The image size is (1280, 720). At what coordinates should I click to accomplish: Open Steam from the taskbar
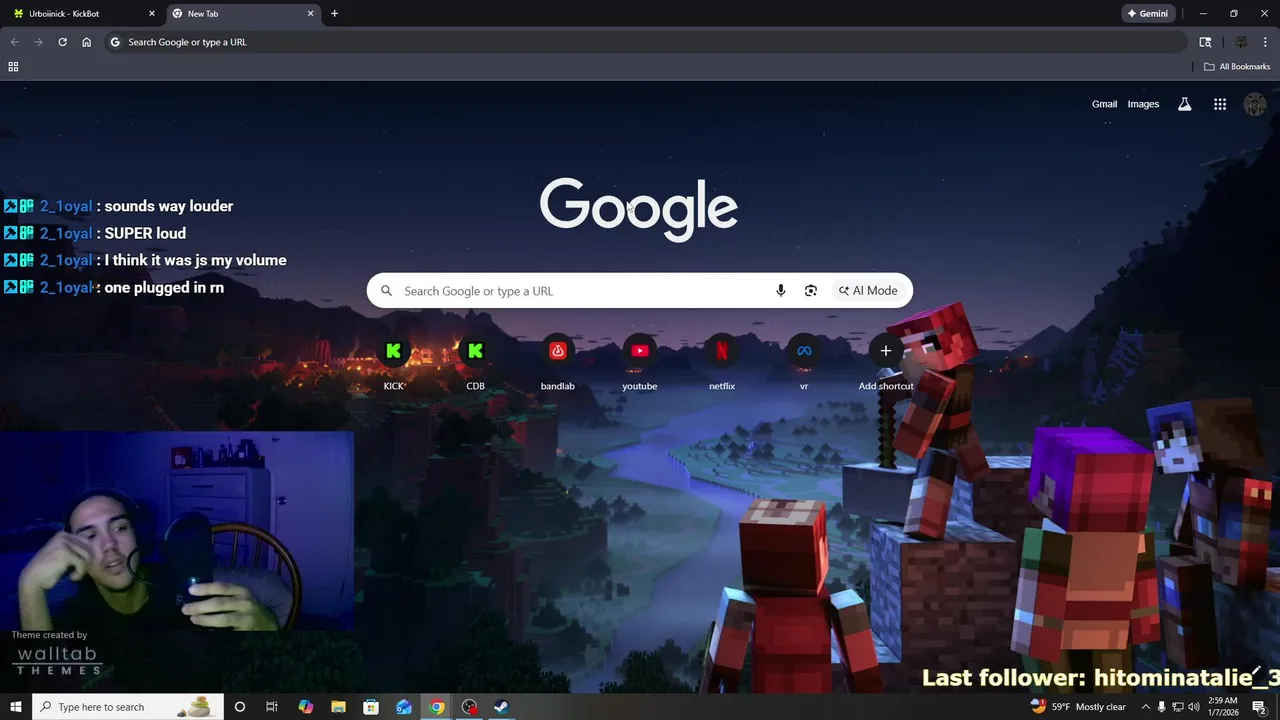503,707
